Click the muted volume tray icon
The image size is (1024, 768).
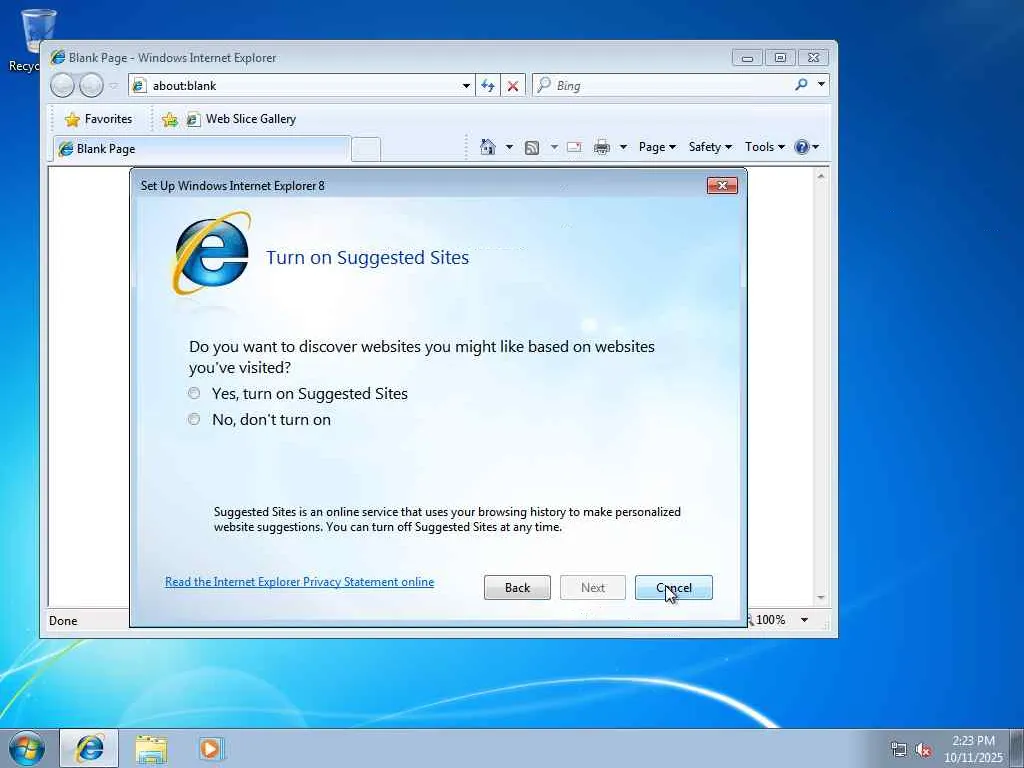point(923,750)
